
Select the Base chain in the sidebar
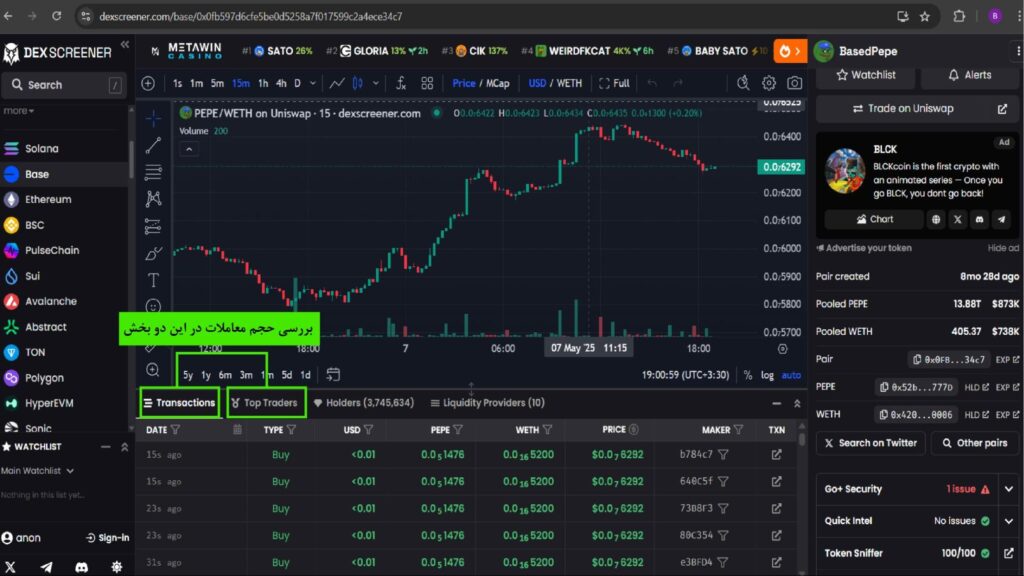click(64, 174)
